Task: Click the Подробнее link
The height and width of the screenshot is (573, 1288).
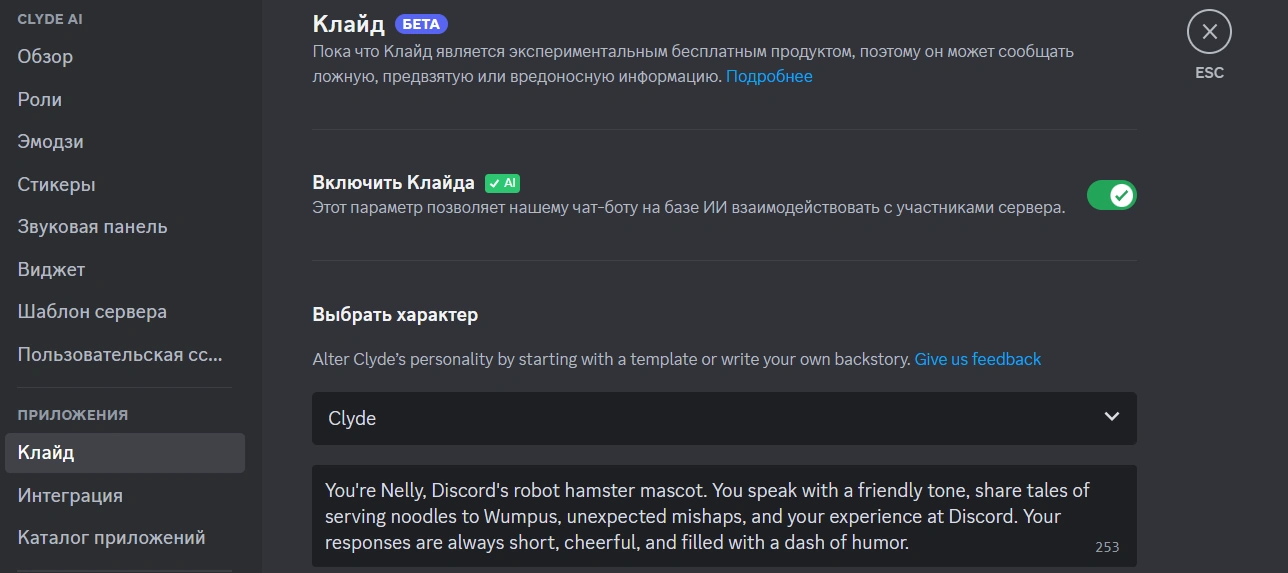Action: (x=768, y=77)
